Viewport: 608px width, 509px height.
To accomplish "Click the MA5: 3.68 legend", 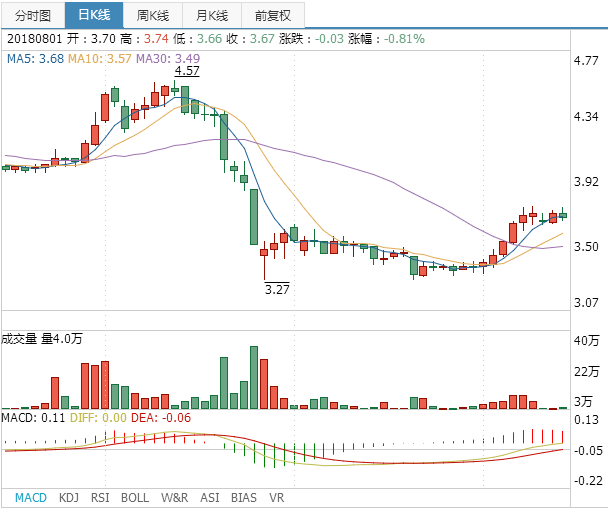I will pos(35,59).
